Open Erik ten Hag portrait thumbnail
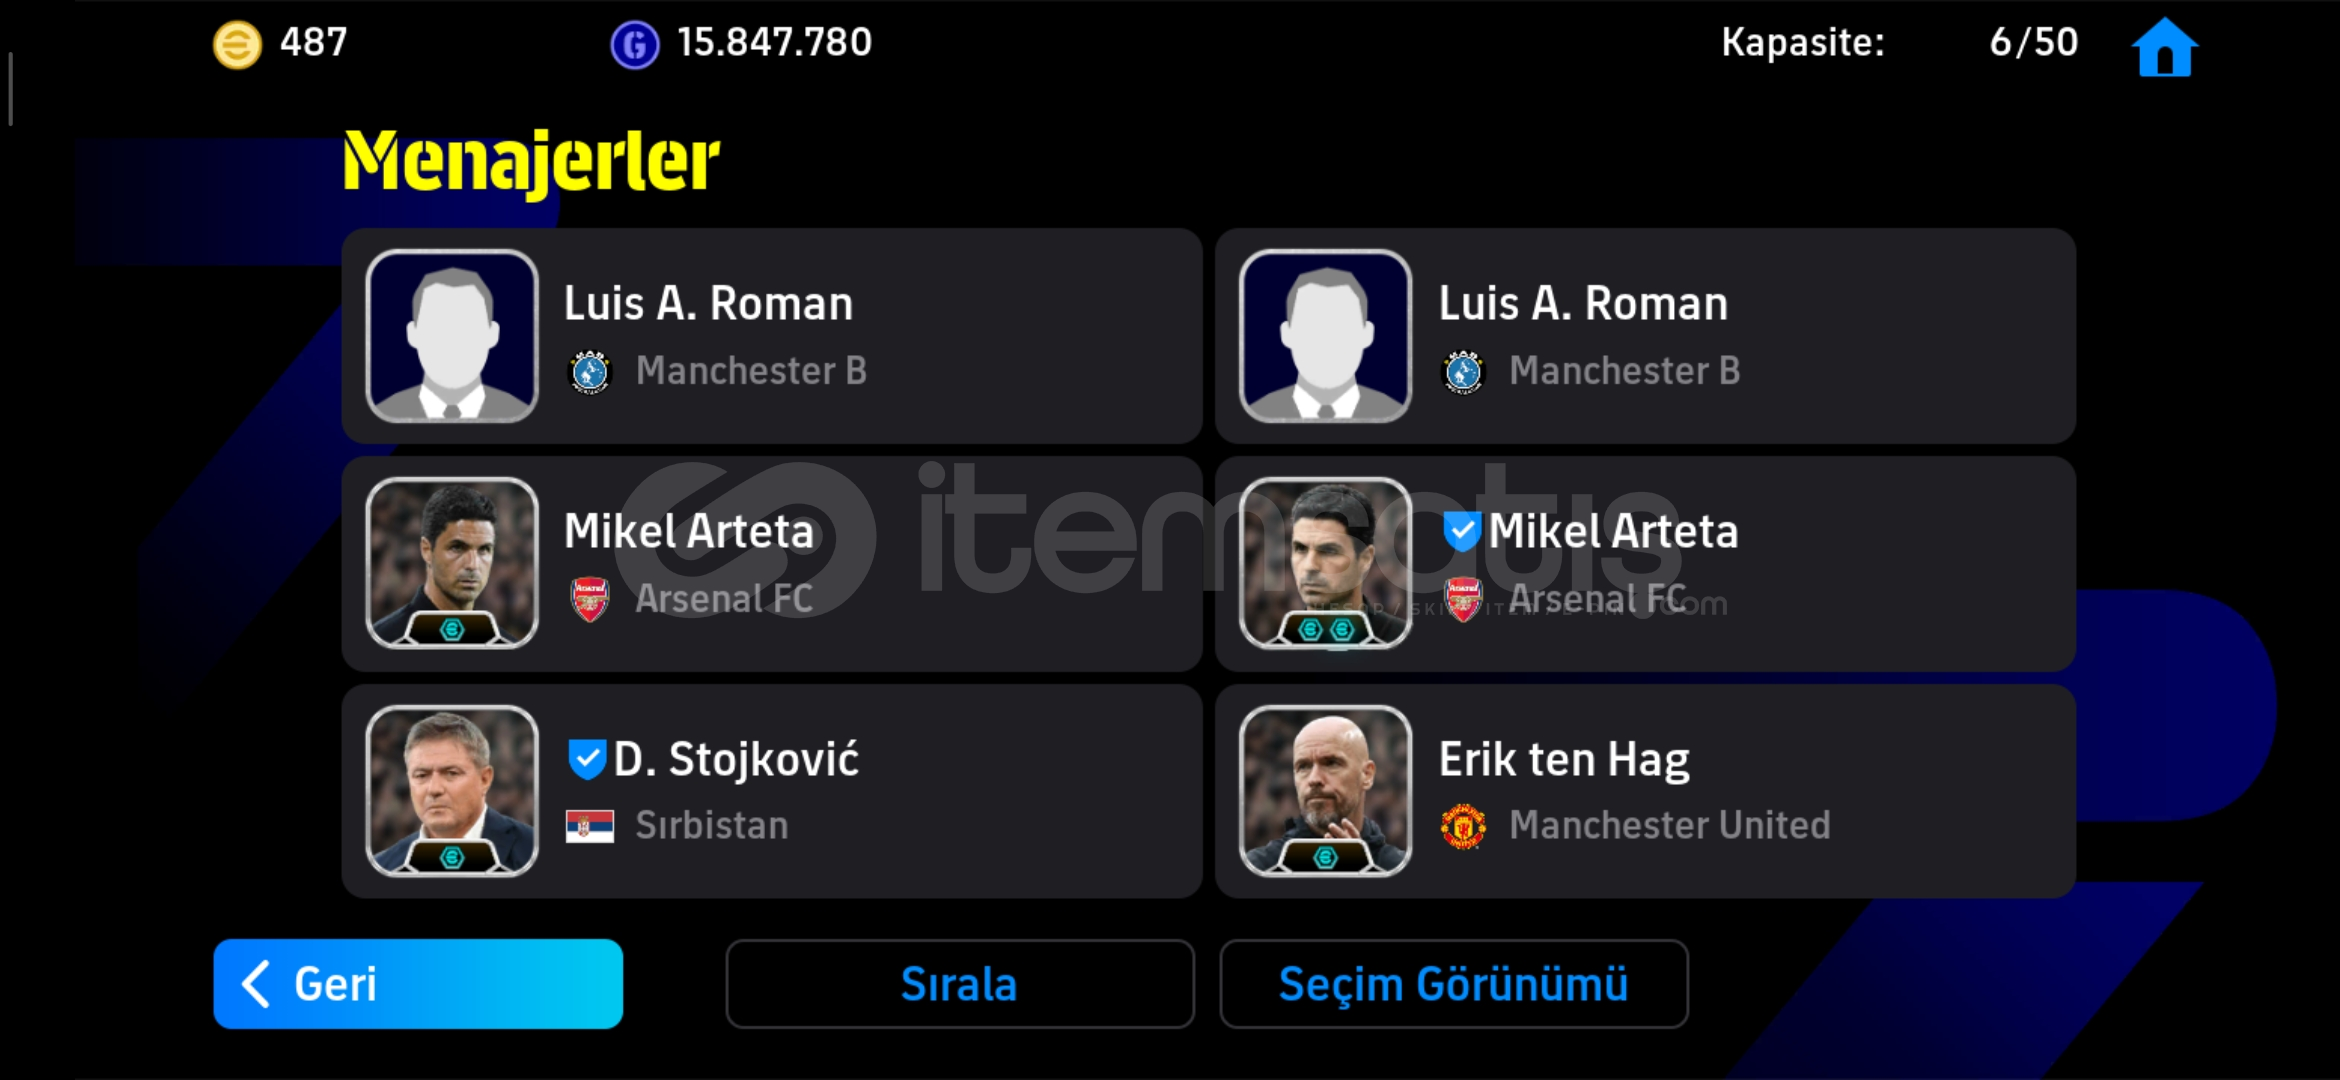The width and height of the screenshot is (2340, 1080). [x=1325, y=791]
